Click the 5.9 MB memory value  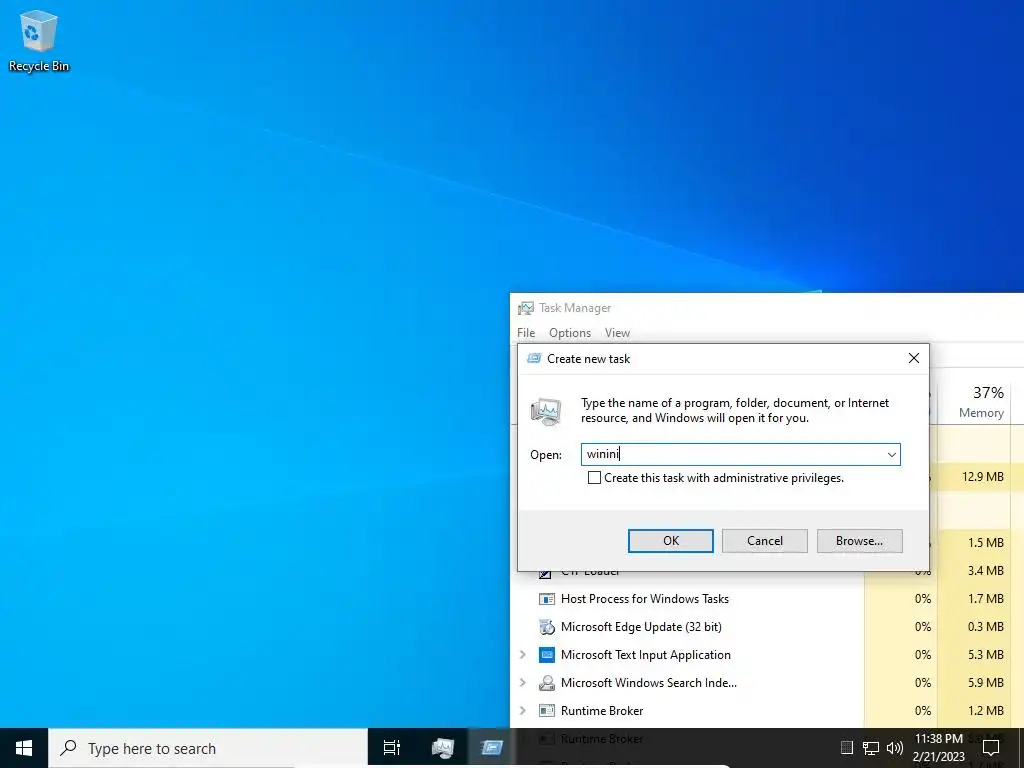(985, 683)
